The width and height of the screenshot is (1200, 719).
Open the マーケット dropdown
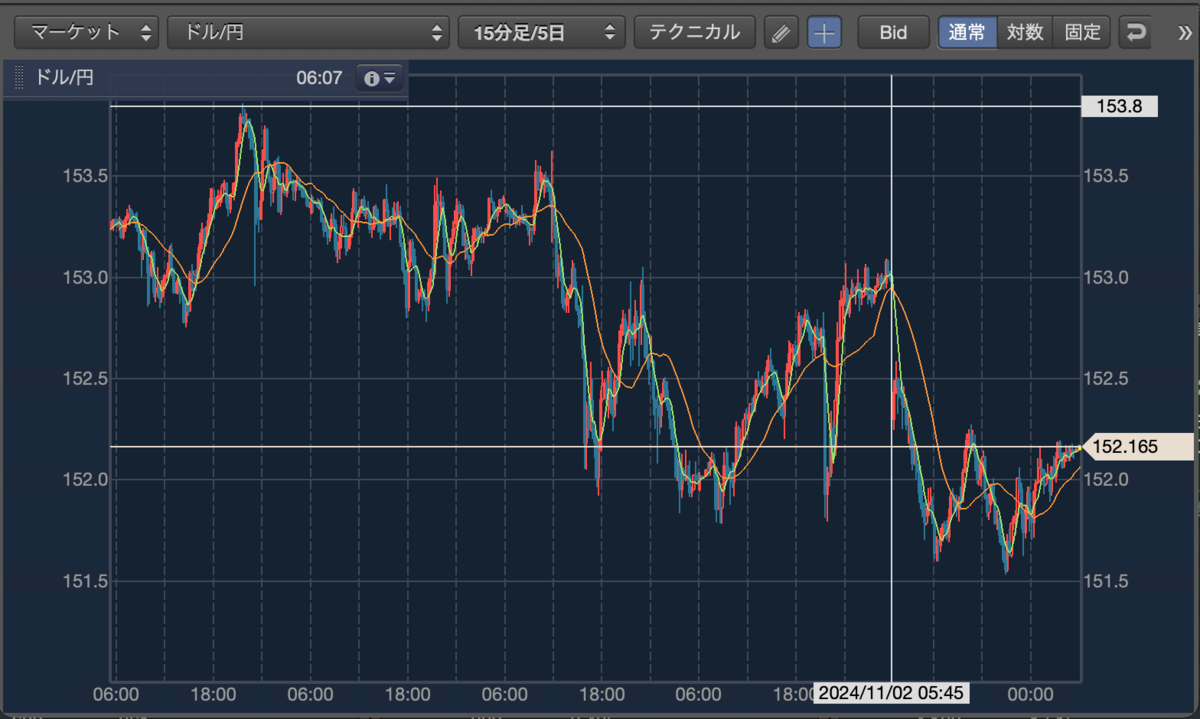(86, 32)
